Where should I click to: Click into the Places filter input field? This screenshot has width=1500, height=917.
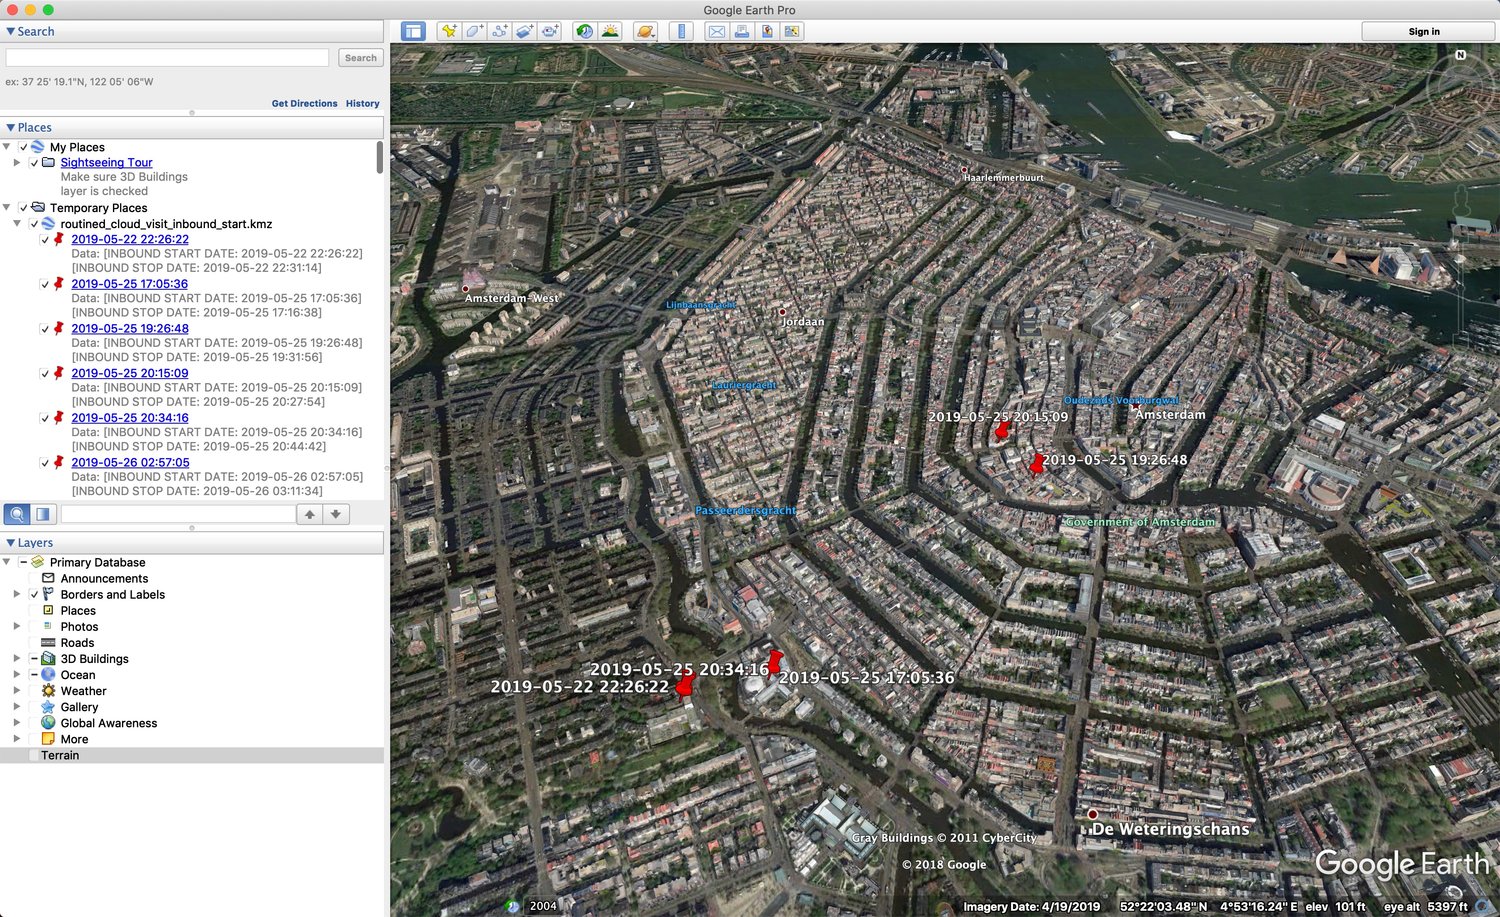178,514
